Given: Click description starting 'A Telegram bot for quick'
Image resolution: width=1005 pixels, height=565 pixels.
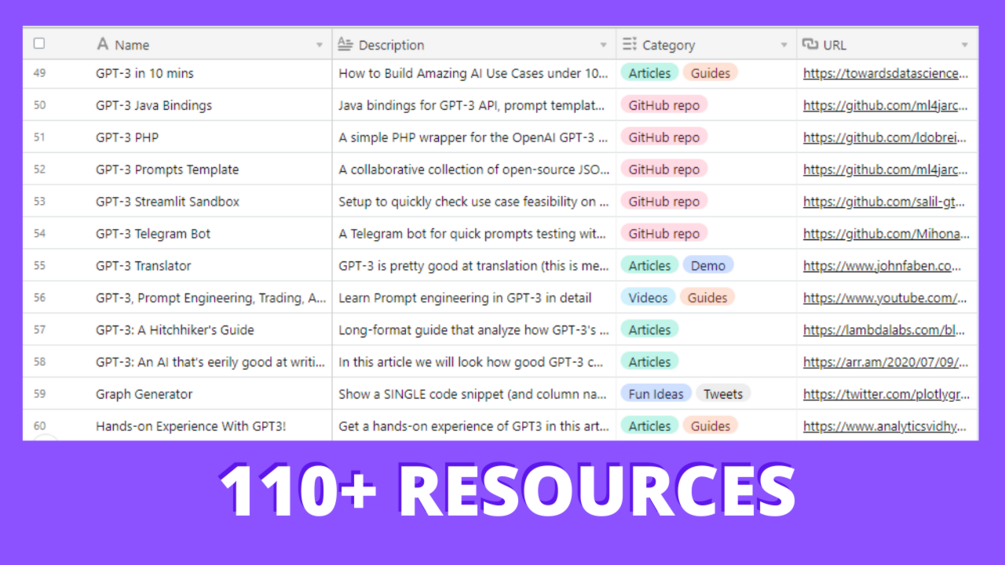Looking at the screenshot, I should point(472,233).
